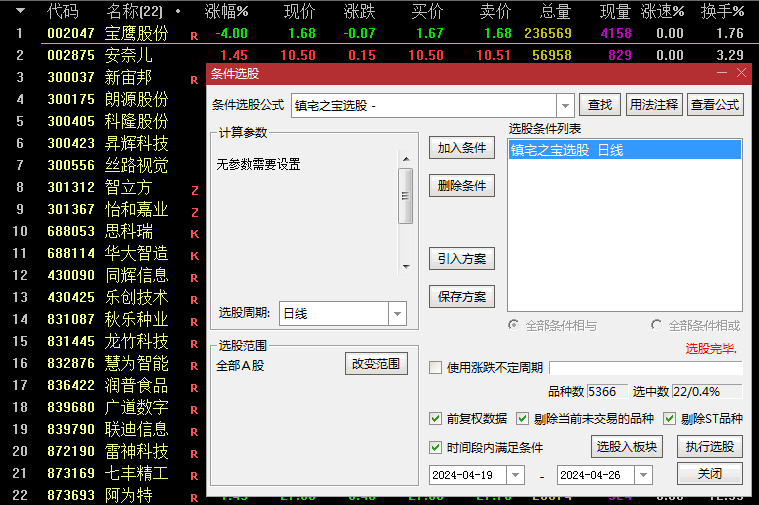
Task: Click the 计算参数 scrollbar thumb
Action: (406, 196)
